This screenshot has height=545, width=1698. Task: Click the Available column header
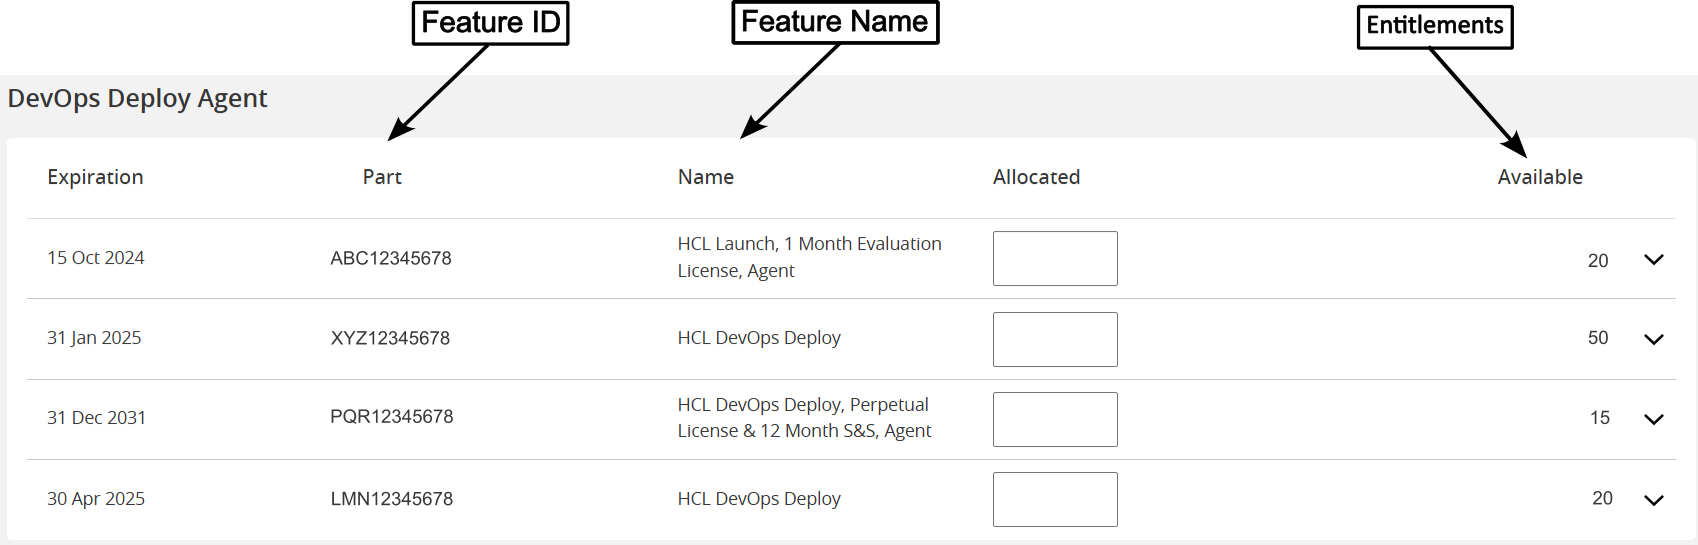point(1540,177)
